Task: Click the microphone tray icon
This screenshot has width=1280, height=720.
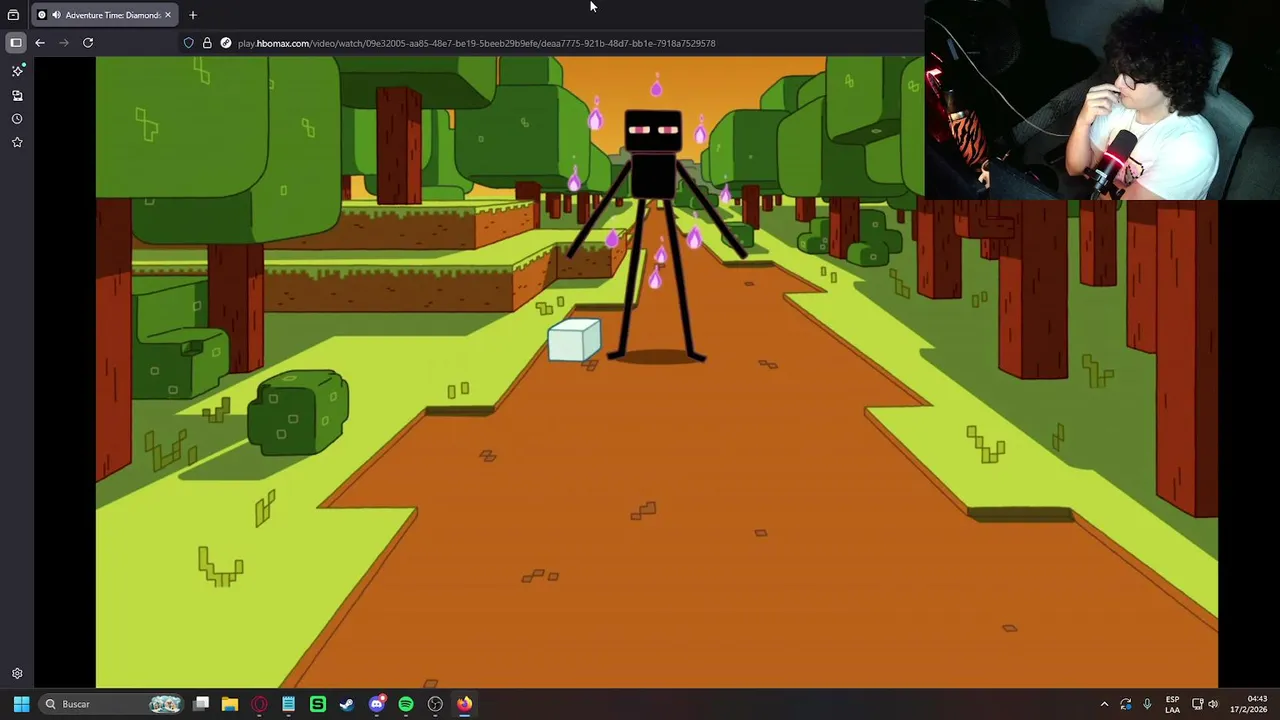Action: (1147, 704)
